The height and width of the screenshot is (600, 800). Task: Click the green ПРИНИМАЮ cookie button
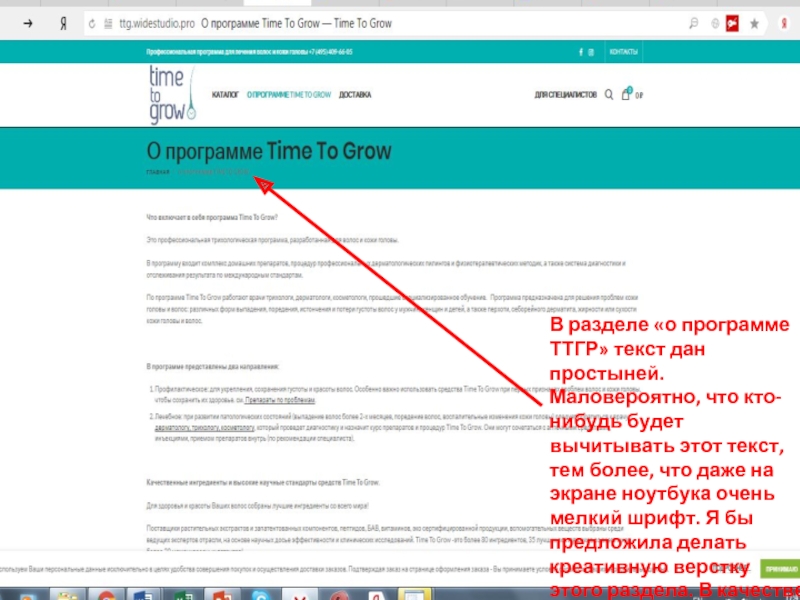point(781,569)
